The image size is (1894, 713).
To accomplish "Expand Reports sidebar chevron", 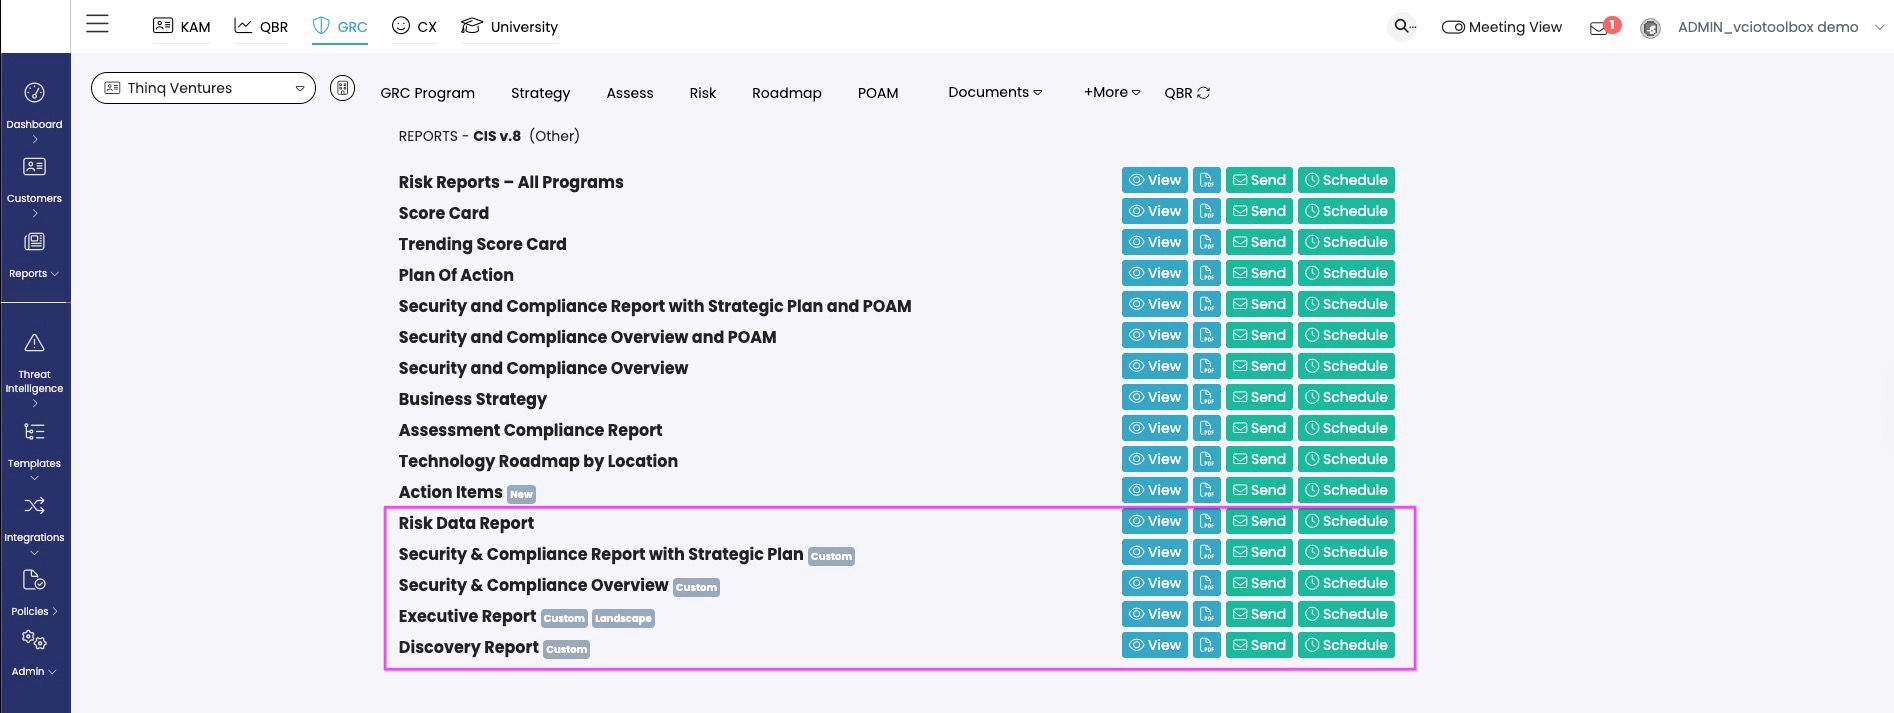I will point(55,274).
